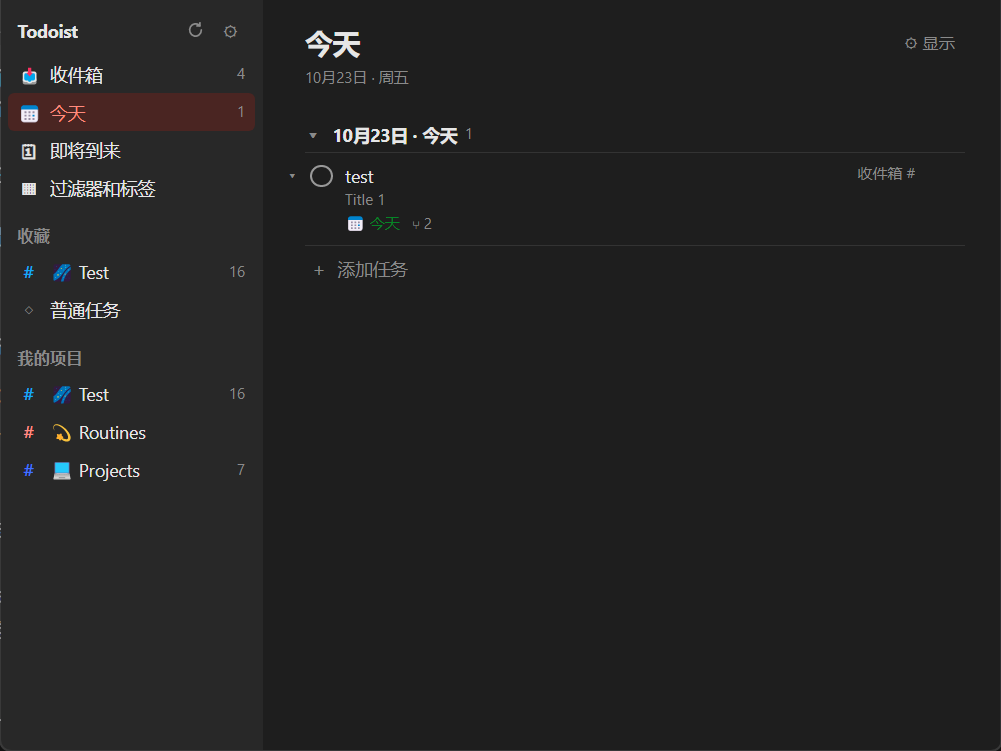Viewport: 1001px width, 751px height.
Task: Click the 收件箱 # project link on task
Action: (x=886, y=174)
